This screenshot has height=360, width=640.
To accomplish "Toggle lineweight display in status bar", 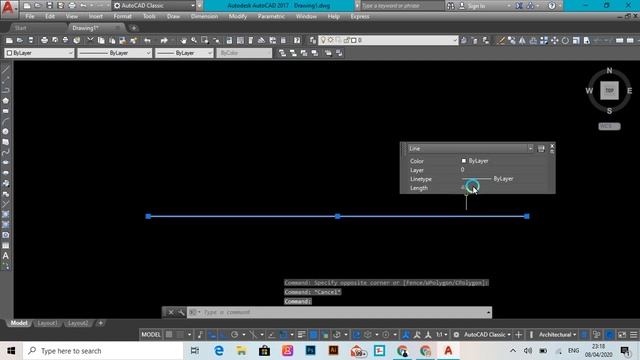I will pyautogui.click(x=302, y=335).
